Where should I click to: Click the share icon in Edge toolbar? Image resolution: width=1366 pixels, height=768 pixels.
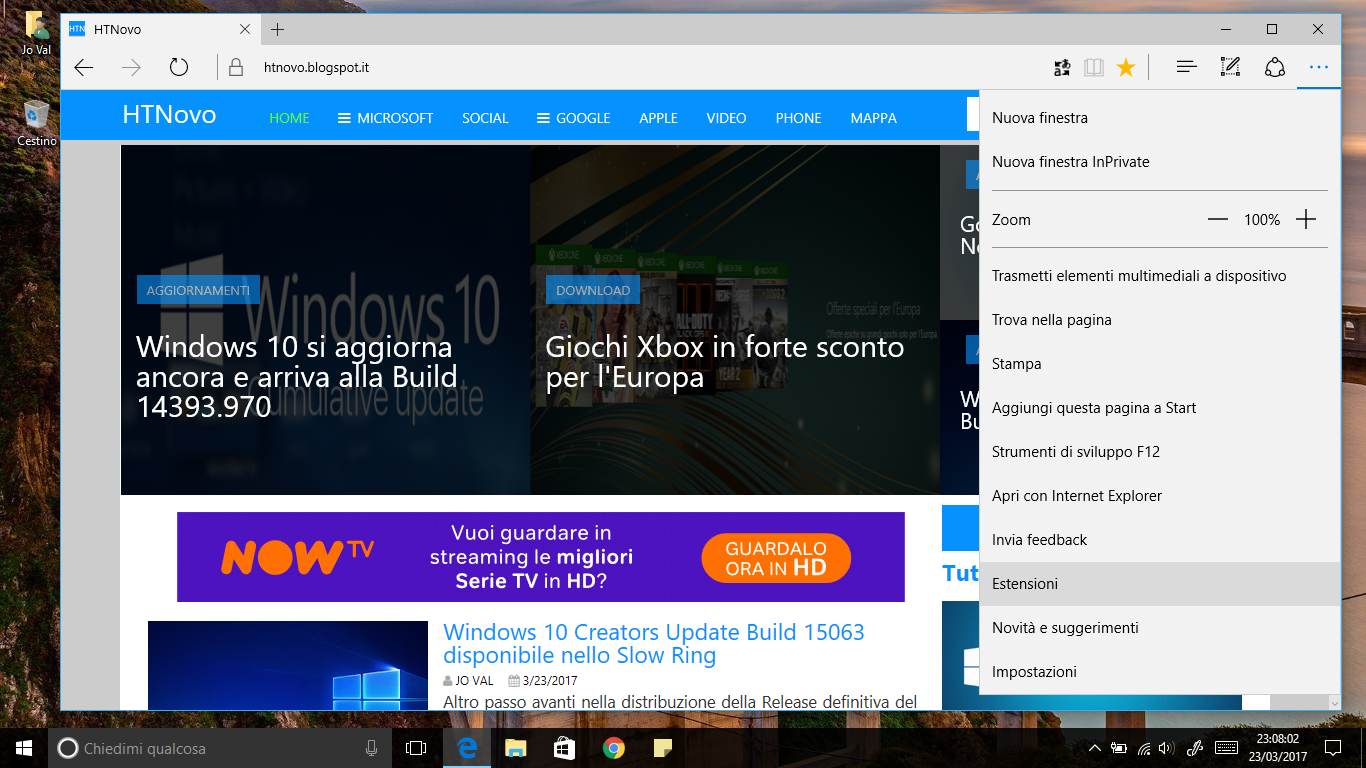1275,68
